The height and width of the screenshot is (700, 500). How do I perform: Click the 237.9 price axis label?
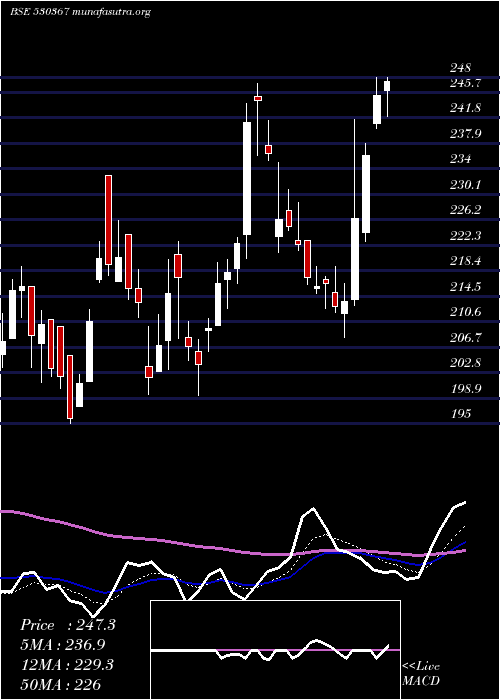465,133
